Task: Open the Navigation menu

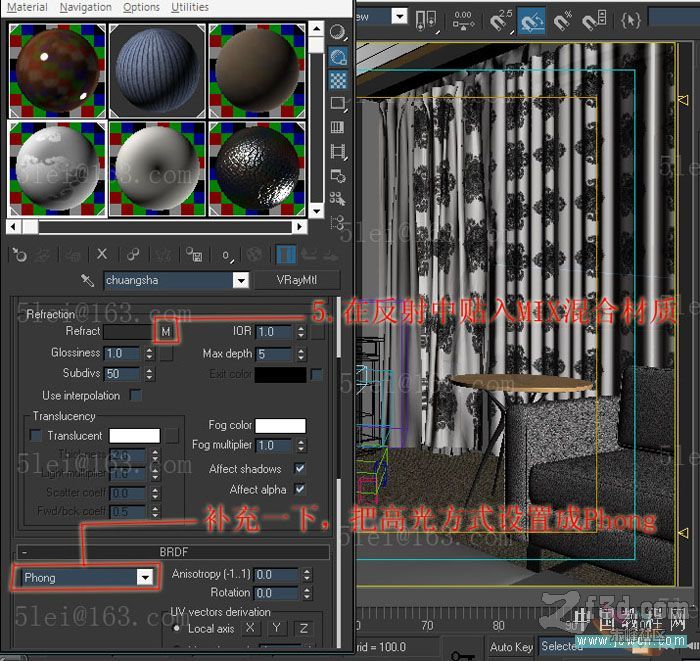Action: (85, 7)
